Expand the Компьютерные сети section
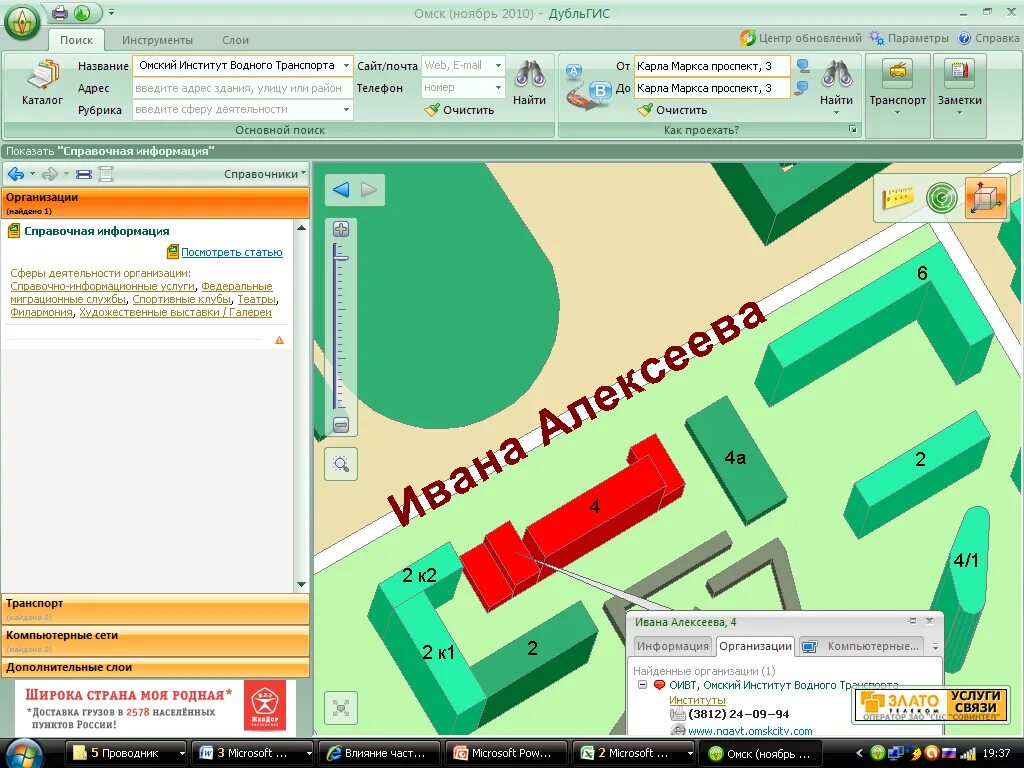 coord(155,641)
